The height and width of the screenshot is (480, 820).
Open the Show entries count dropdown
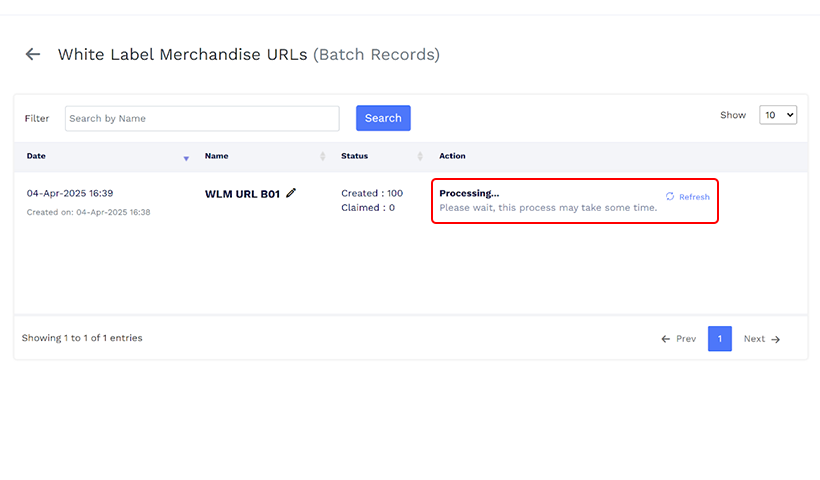pos(778,115)
